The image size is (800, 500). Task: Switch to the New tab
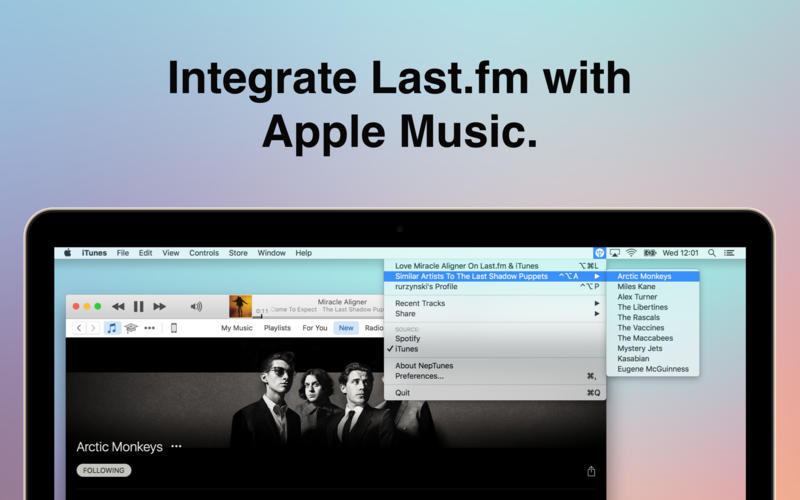[346, 328]
